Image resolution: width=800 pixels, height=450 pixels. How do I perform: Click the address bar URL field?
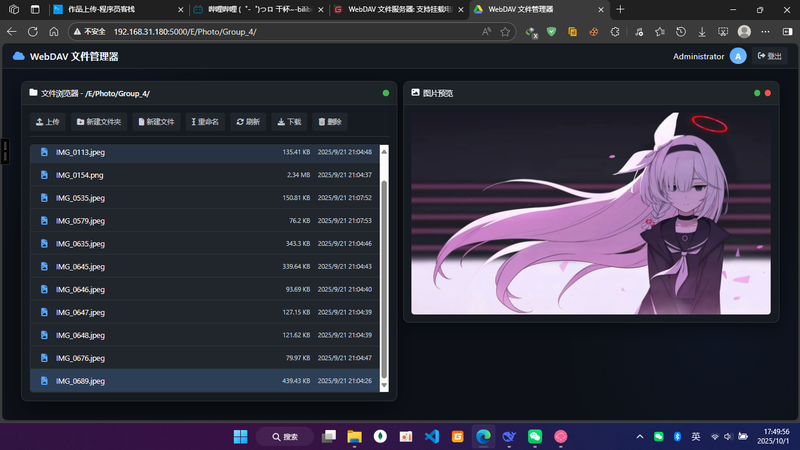(293, 32)
